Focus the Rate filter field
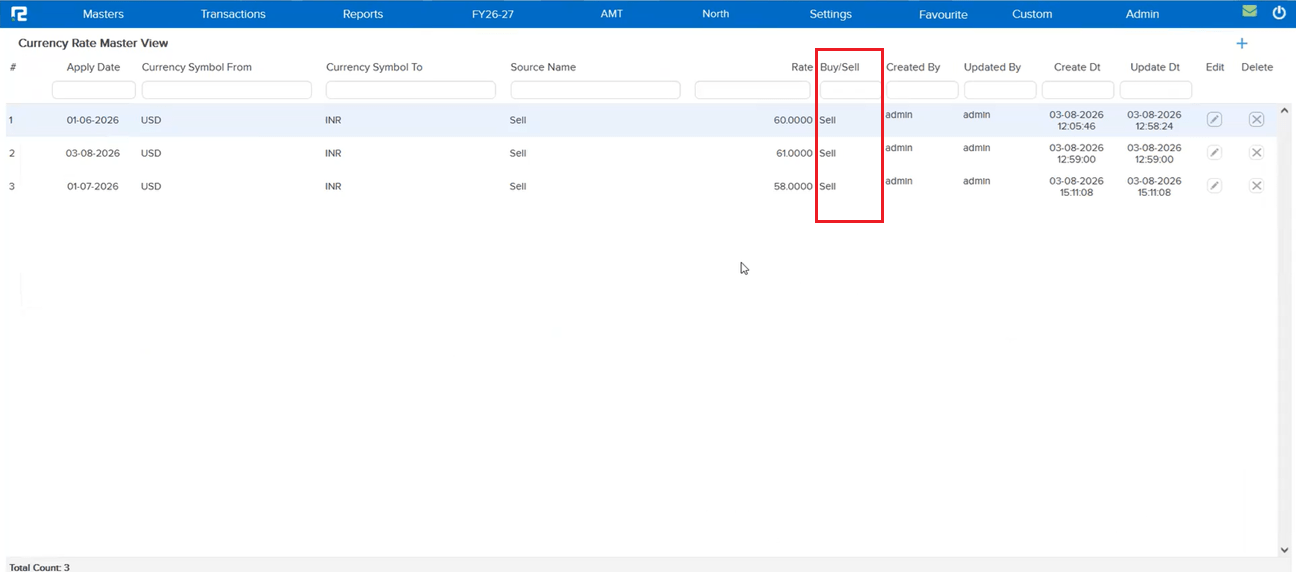This screenshot has width=1296, height=572. (753, 90)
